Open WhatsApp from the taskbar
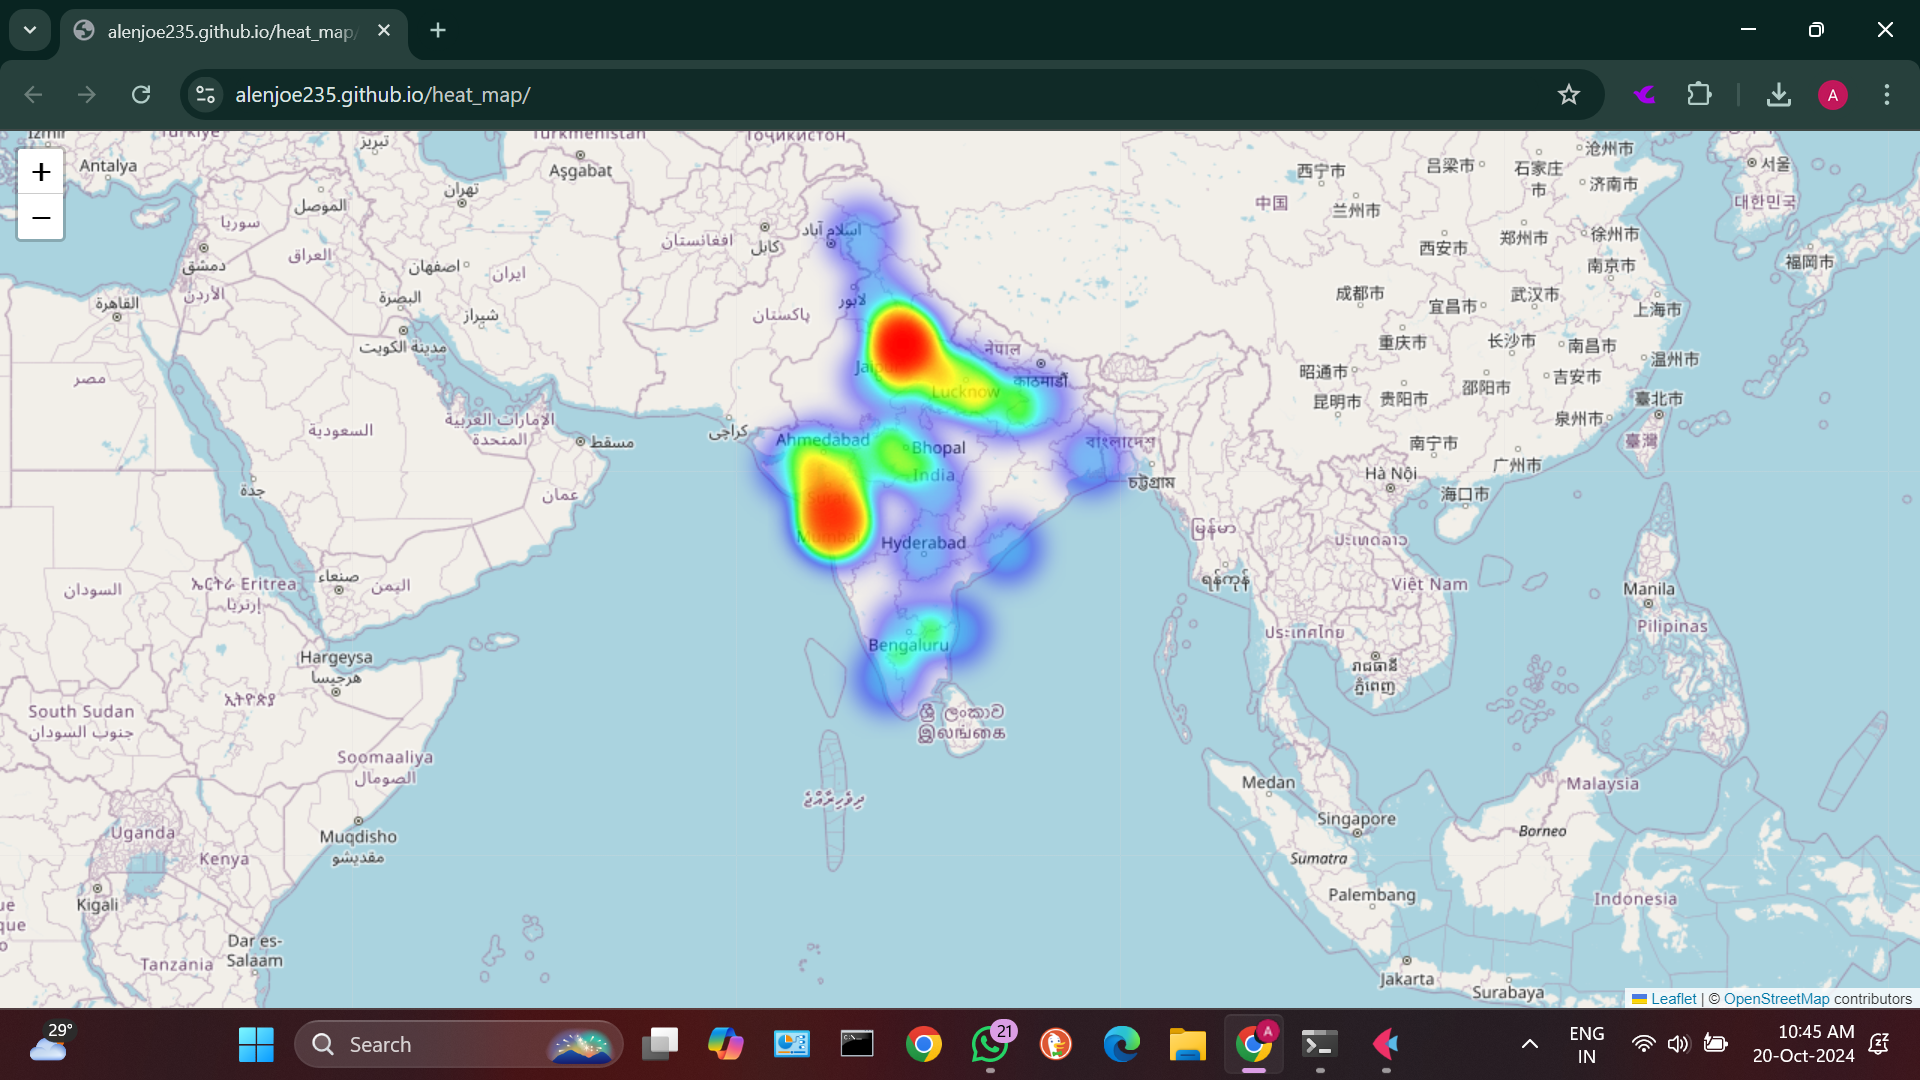This screenshot has width=1920, height=1080. click(989, 1044)
